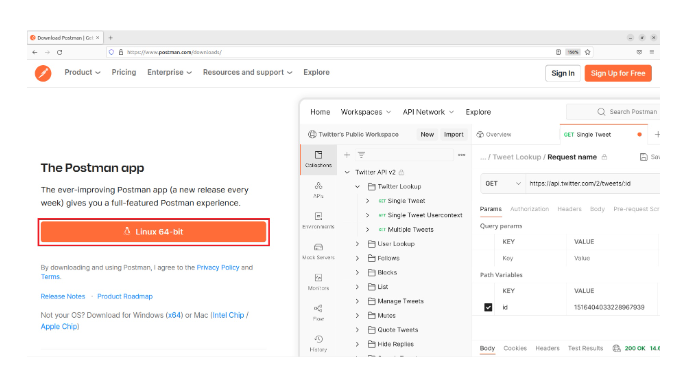The height and width of the screenshot is (386, 689).
Task: Click the Save icon near Request name
Action: (644, 157)
